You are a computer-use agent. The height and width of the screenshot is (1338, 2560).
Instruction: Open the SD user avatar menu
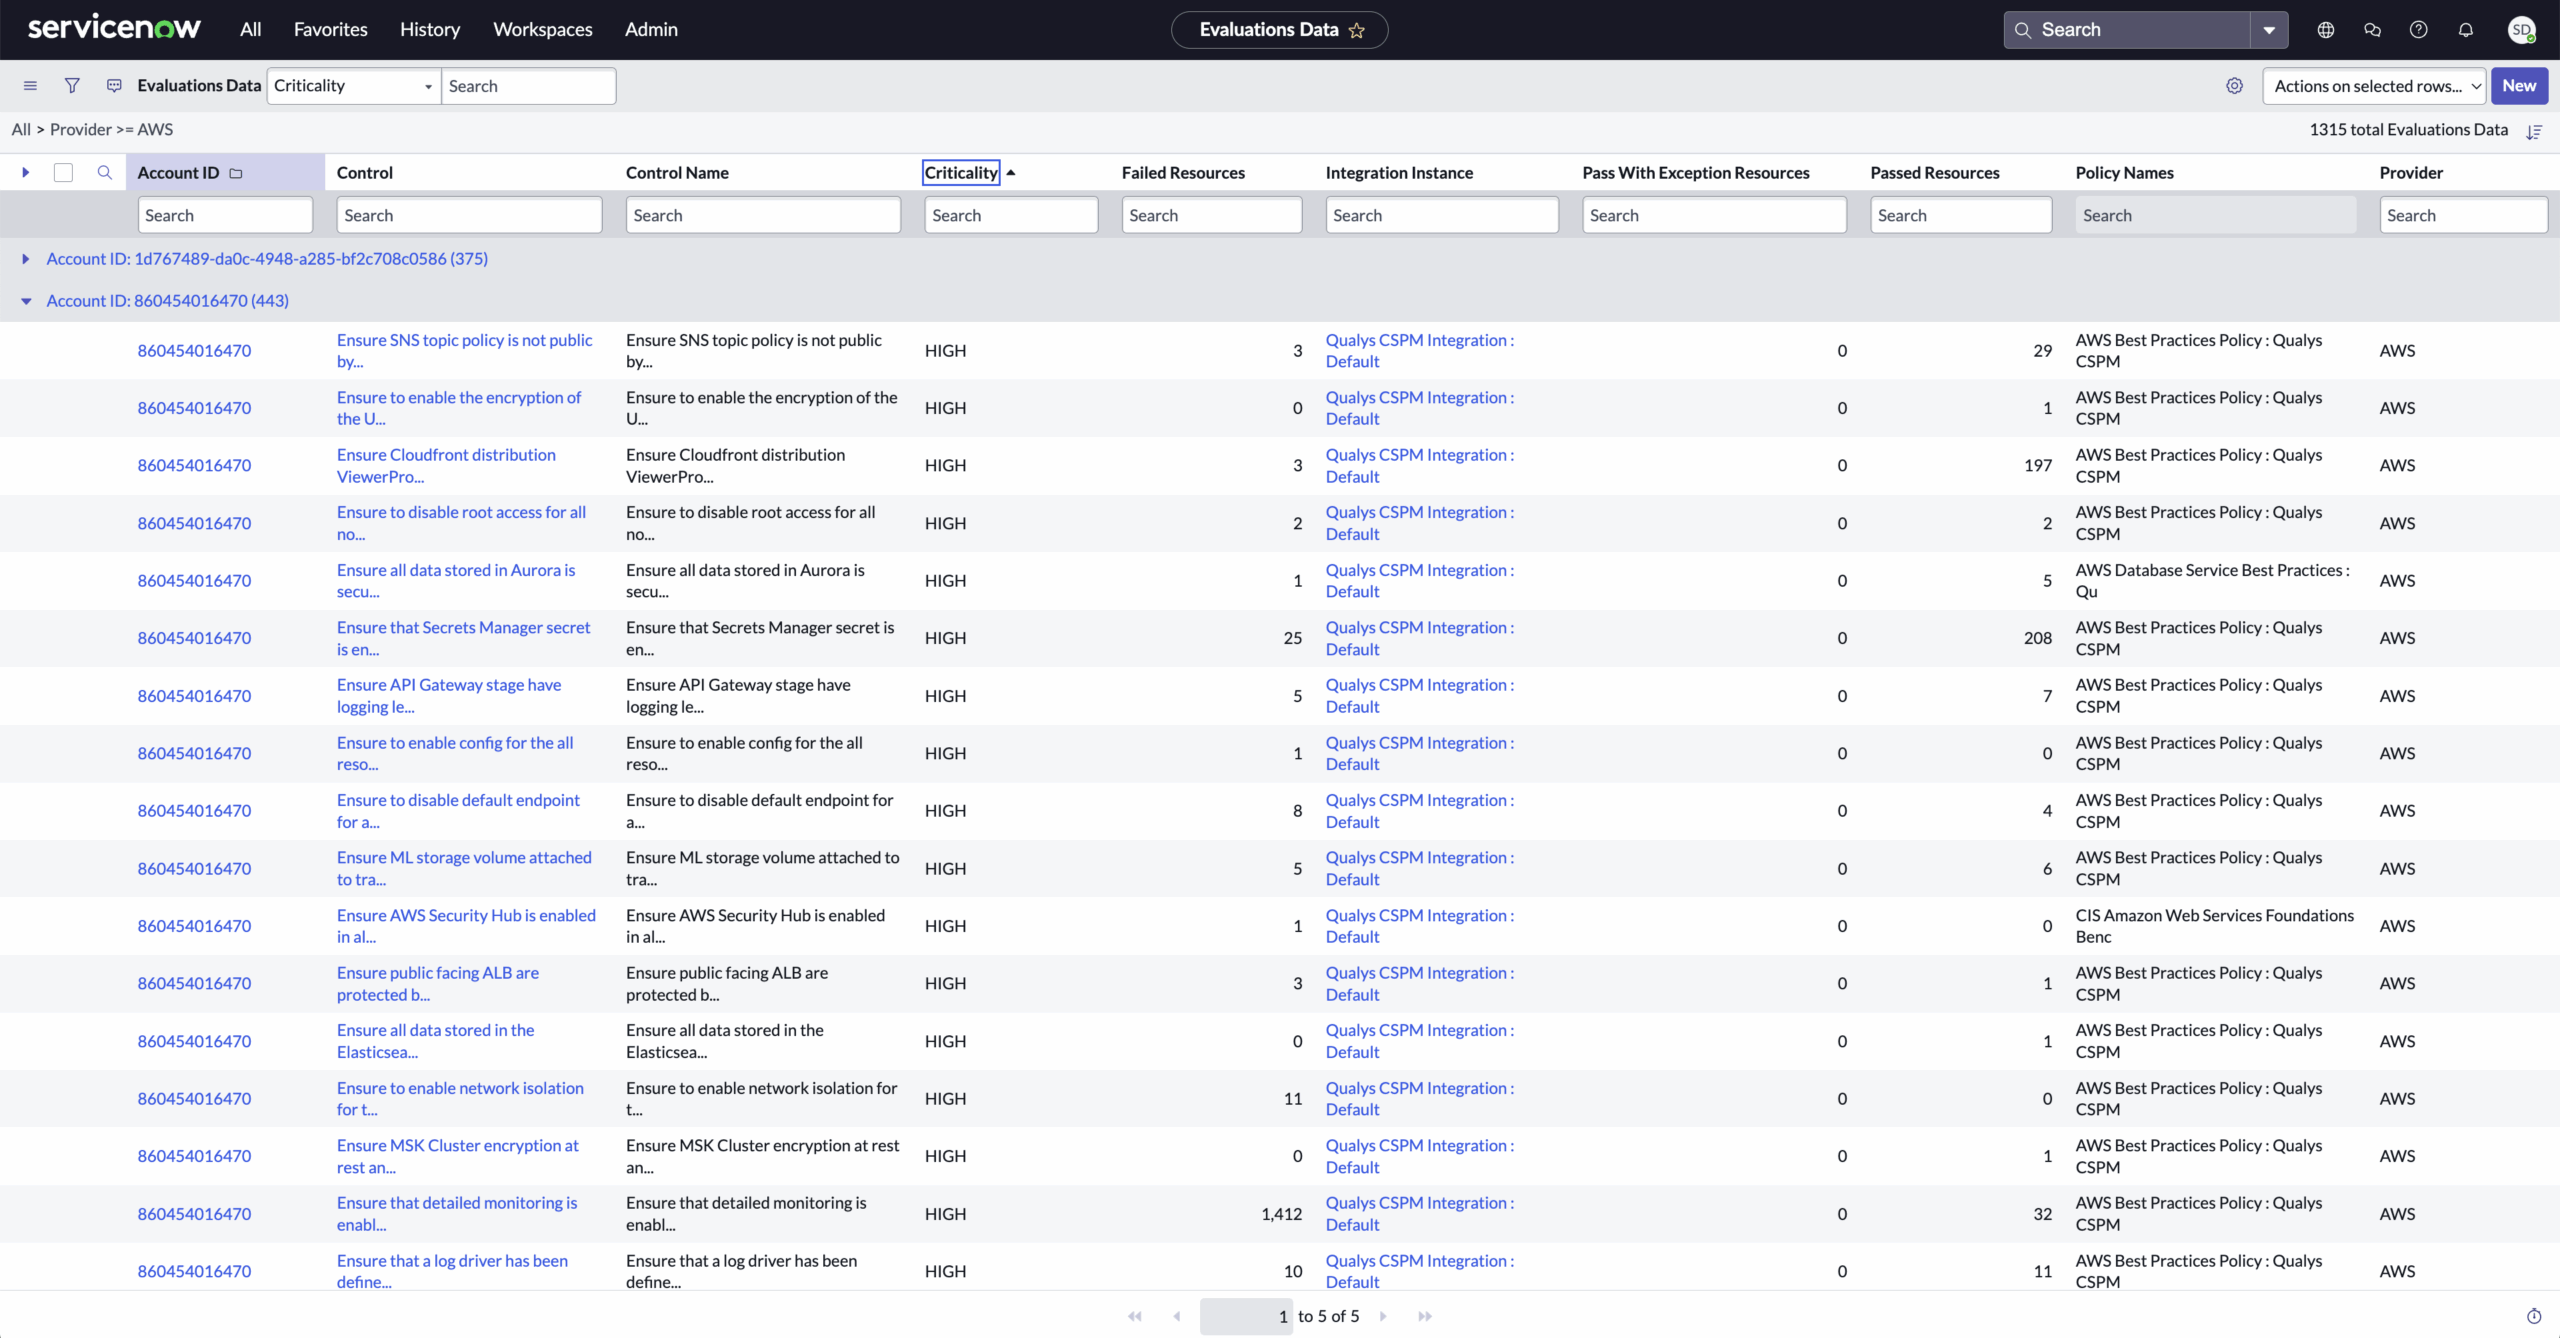pos(2522,30)
